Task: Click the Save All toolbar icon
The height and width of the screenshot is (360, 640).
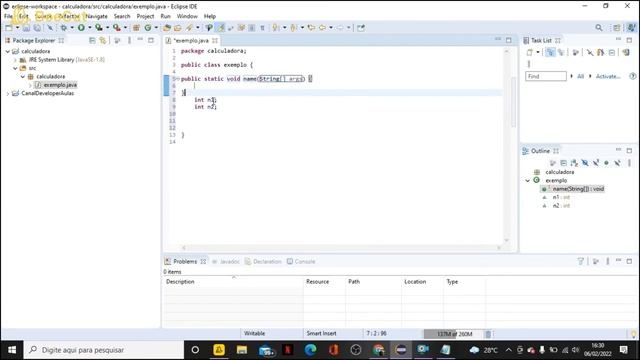Action: pyautogui.click(x=37, y=28)
